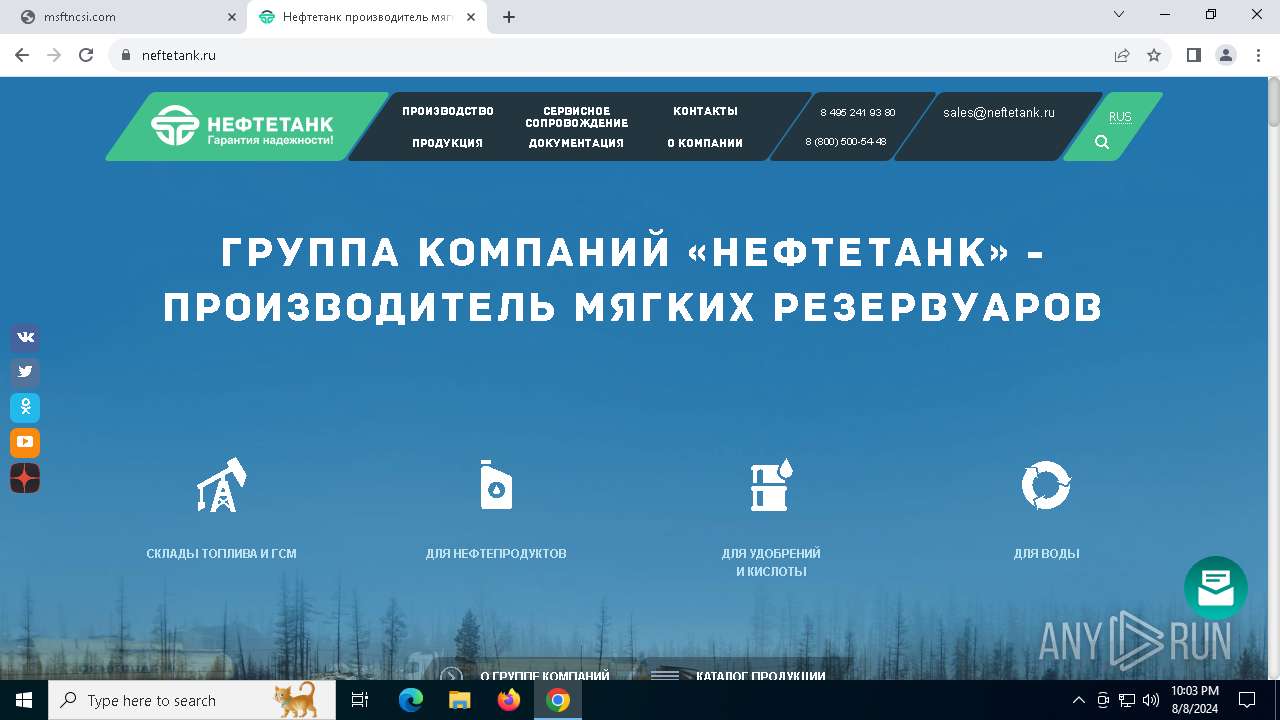Click the phone number 8 (800) 500-54-48

pyautogui.click(x=846, y=142)
